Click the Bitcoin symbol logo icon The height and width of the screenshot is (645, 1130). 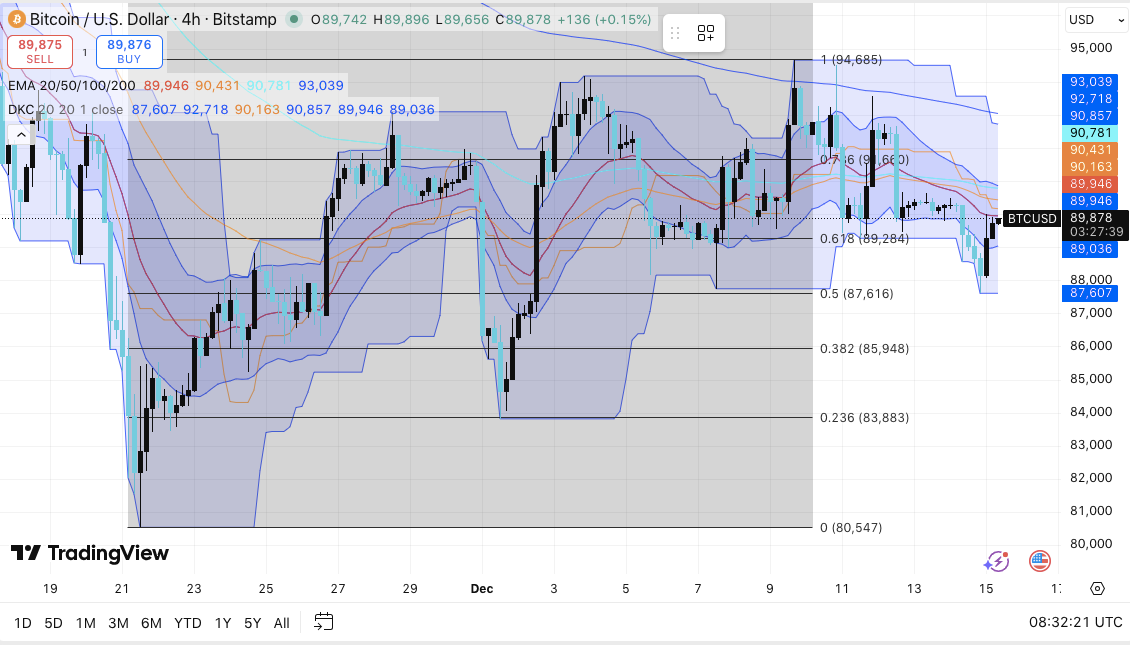tap(16, 19)
